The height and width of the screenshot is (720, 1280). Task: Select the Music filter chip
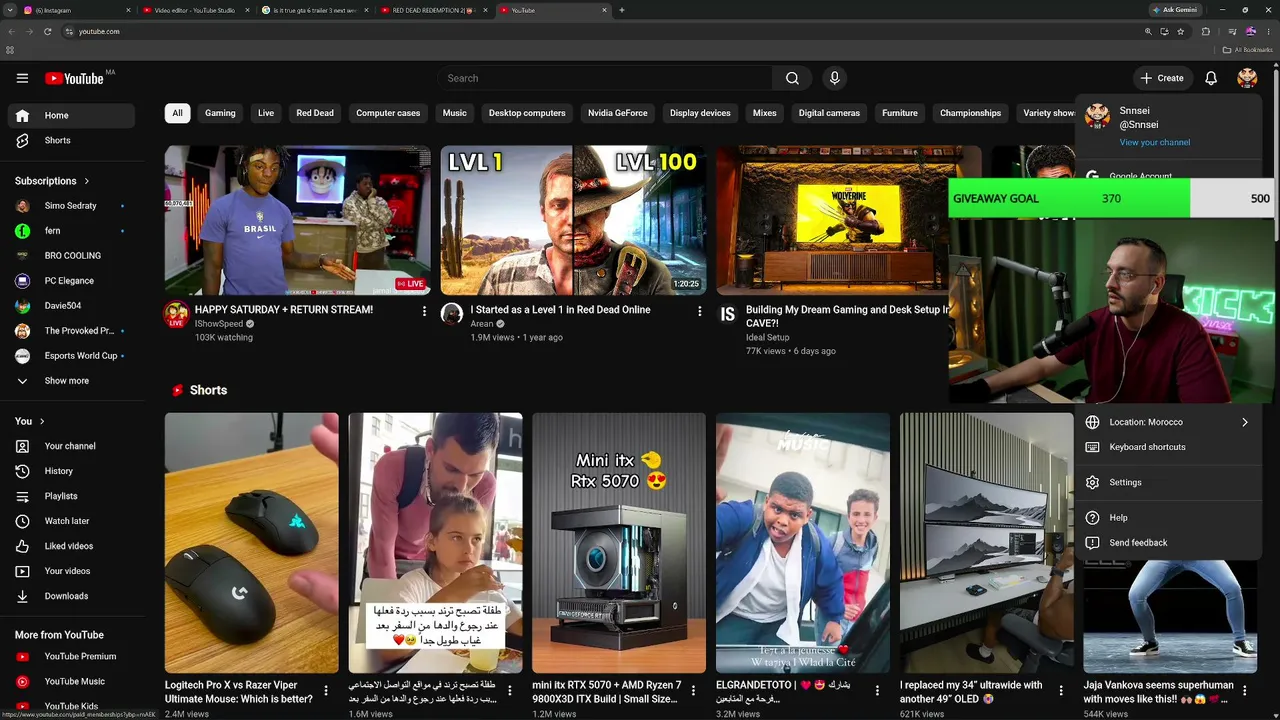point(455,113)
